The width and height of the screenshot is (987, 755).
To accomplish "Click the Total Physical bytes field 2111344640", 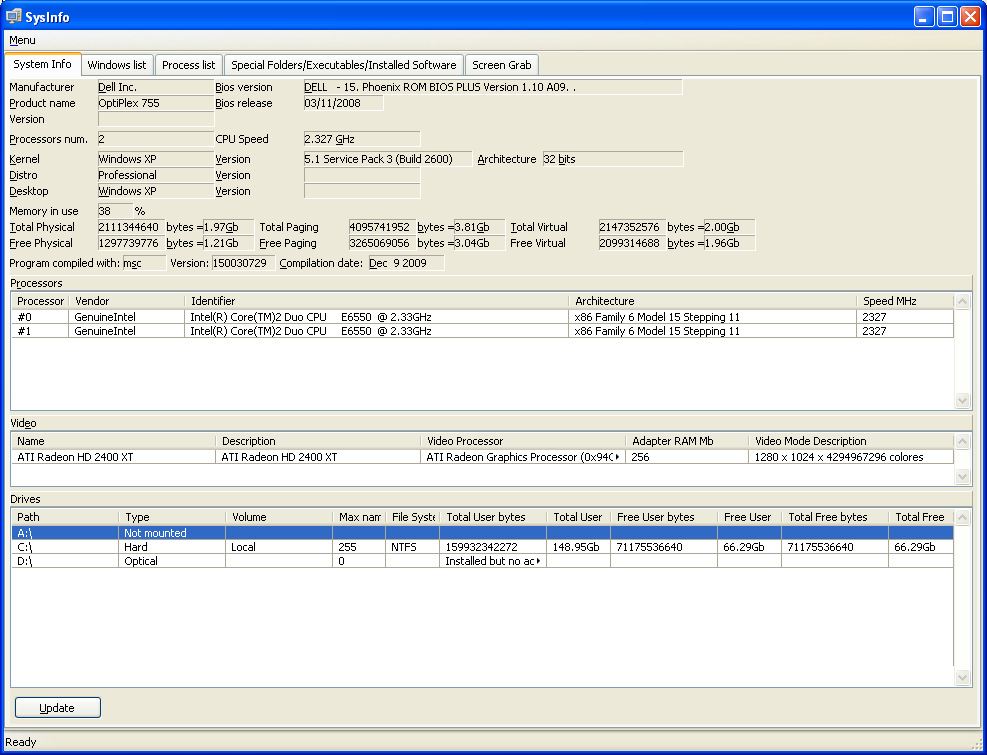I will click(131, 227).
